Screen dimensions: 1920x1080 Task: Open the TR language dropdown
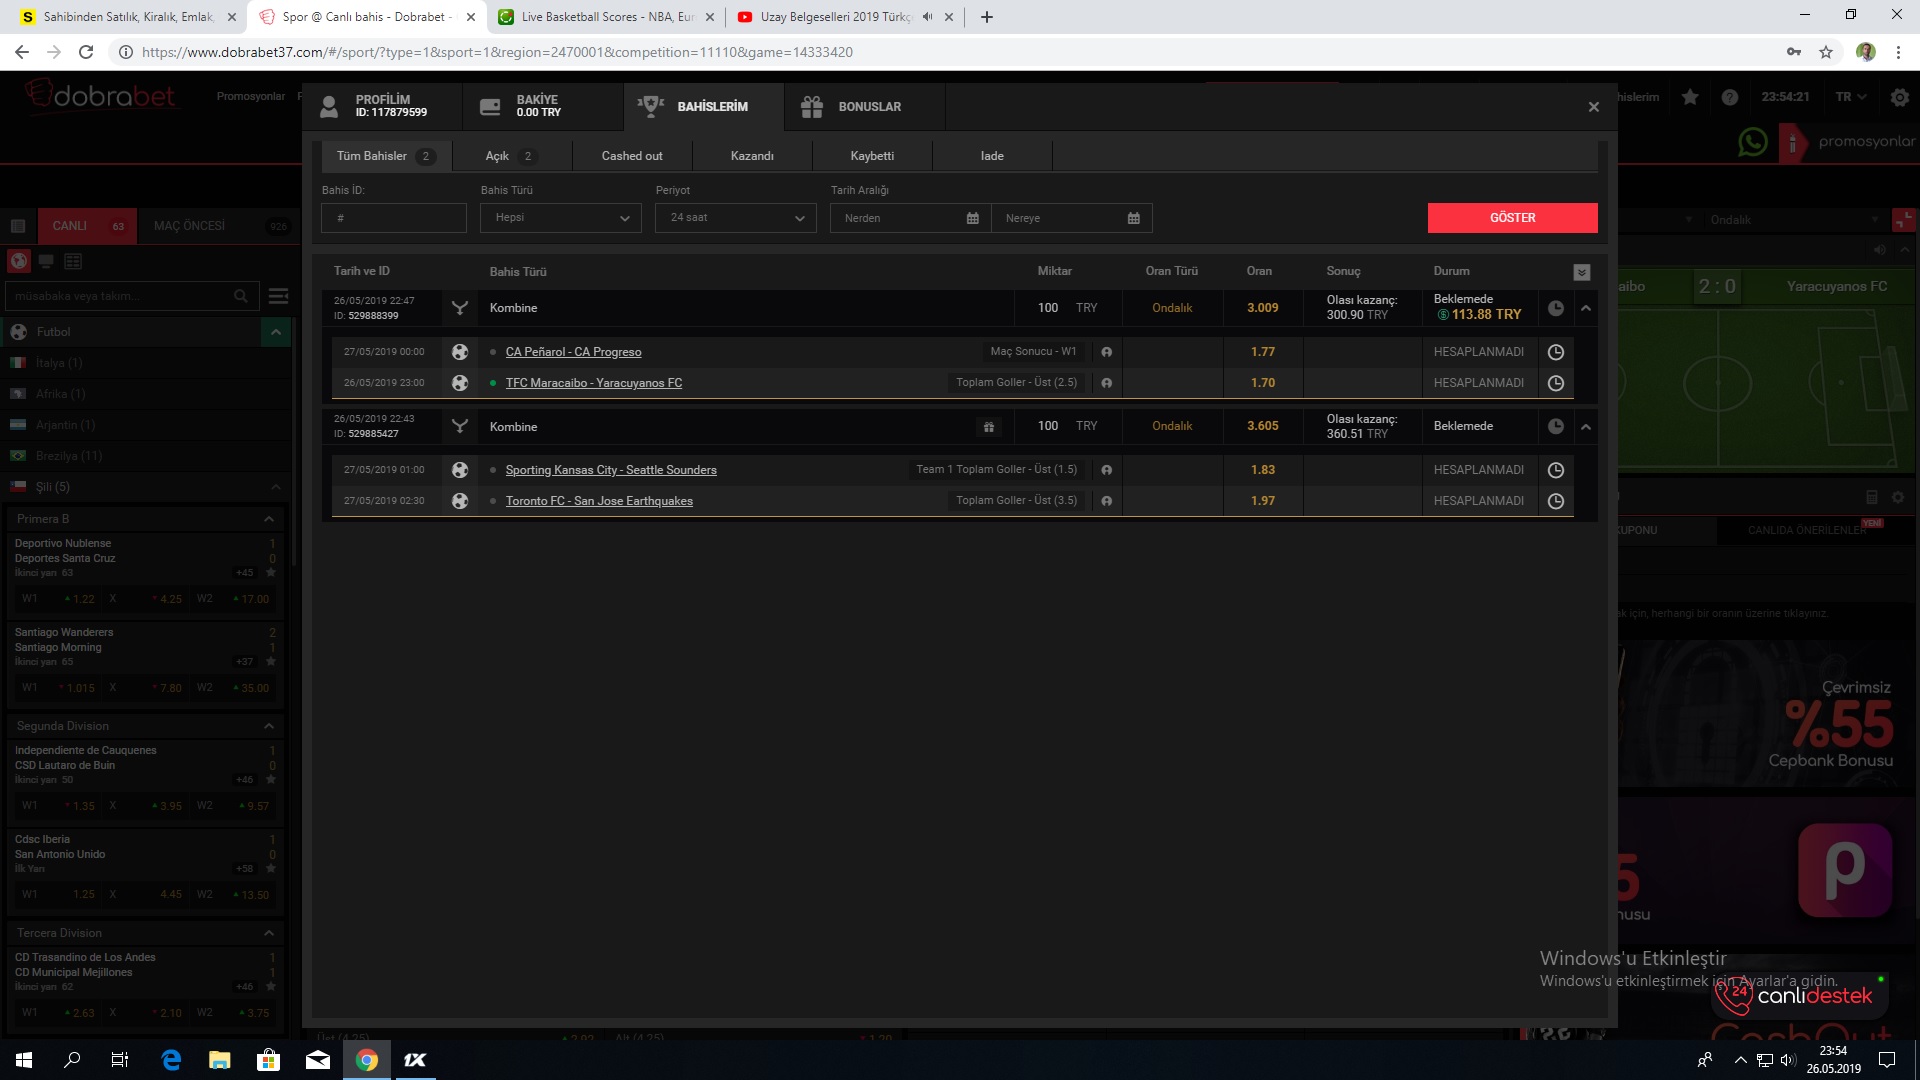[x=1851, y=97]
